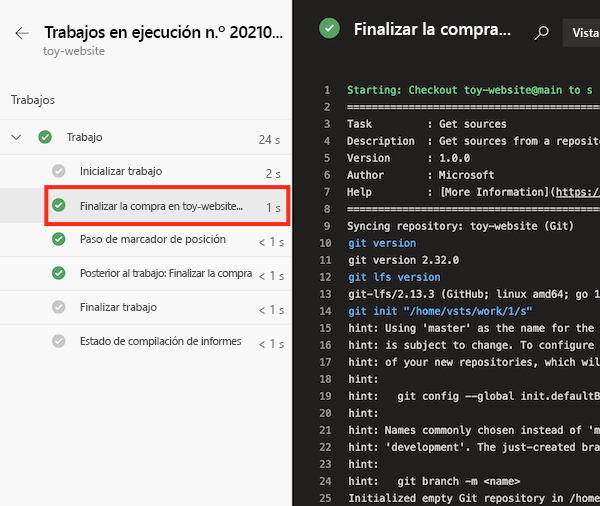Click green check on Paso de marcador
This screenshot has height=506, width=600.
(58, 240)
